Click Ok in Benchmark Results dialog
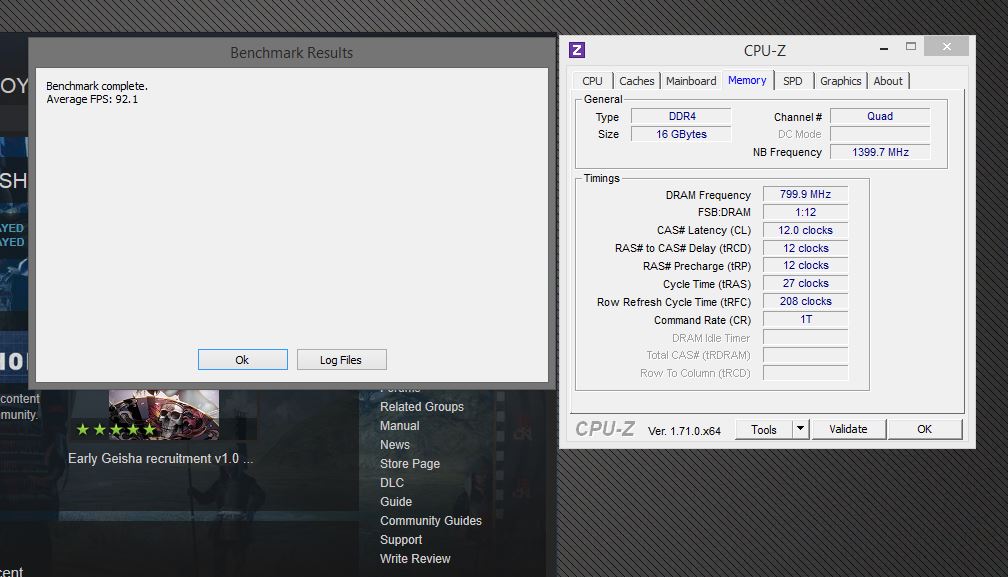Image resolution: width=1008 pixels, height=577 pixels. click(242, 360)
